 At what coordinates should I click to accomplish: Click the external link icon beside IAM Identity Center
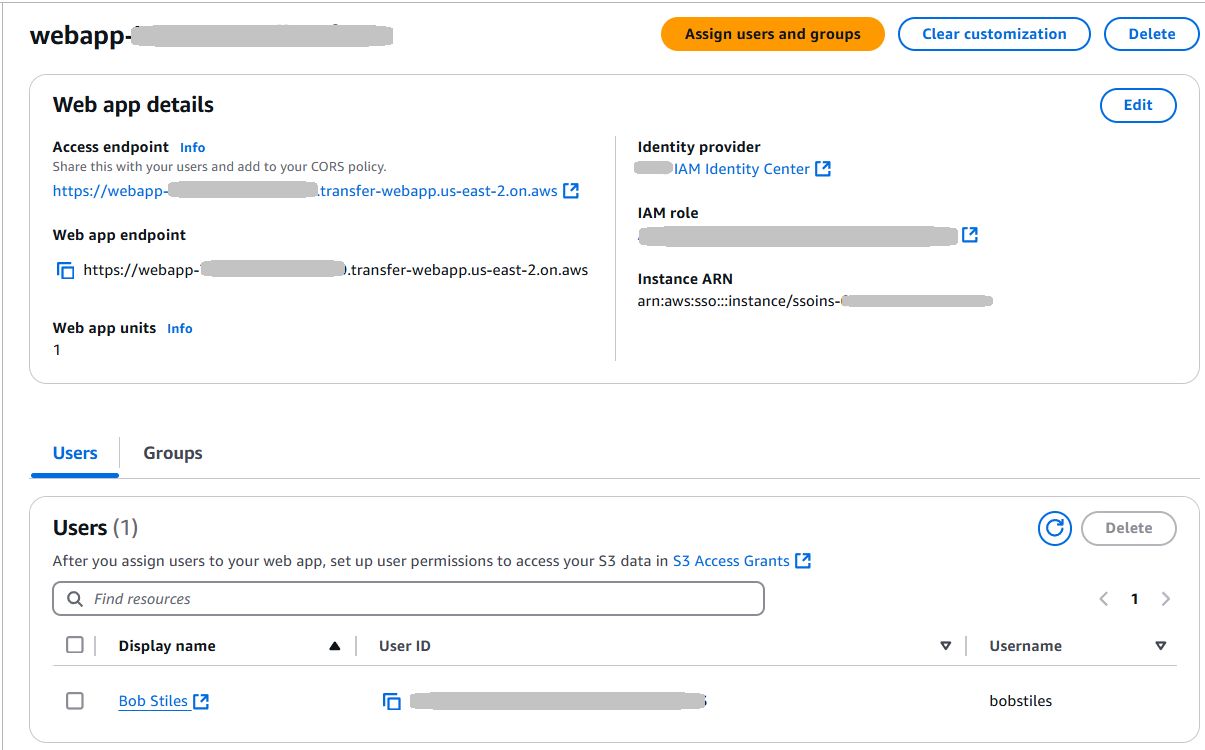tap(823, 169)
